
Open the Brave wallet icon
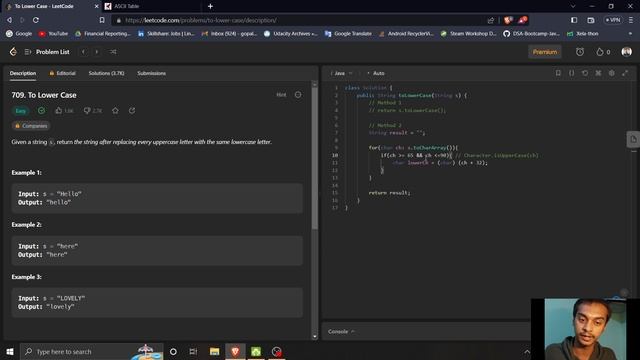click(591, 20)
